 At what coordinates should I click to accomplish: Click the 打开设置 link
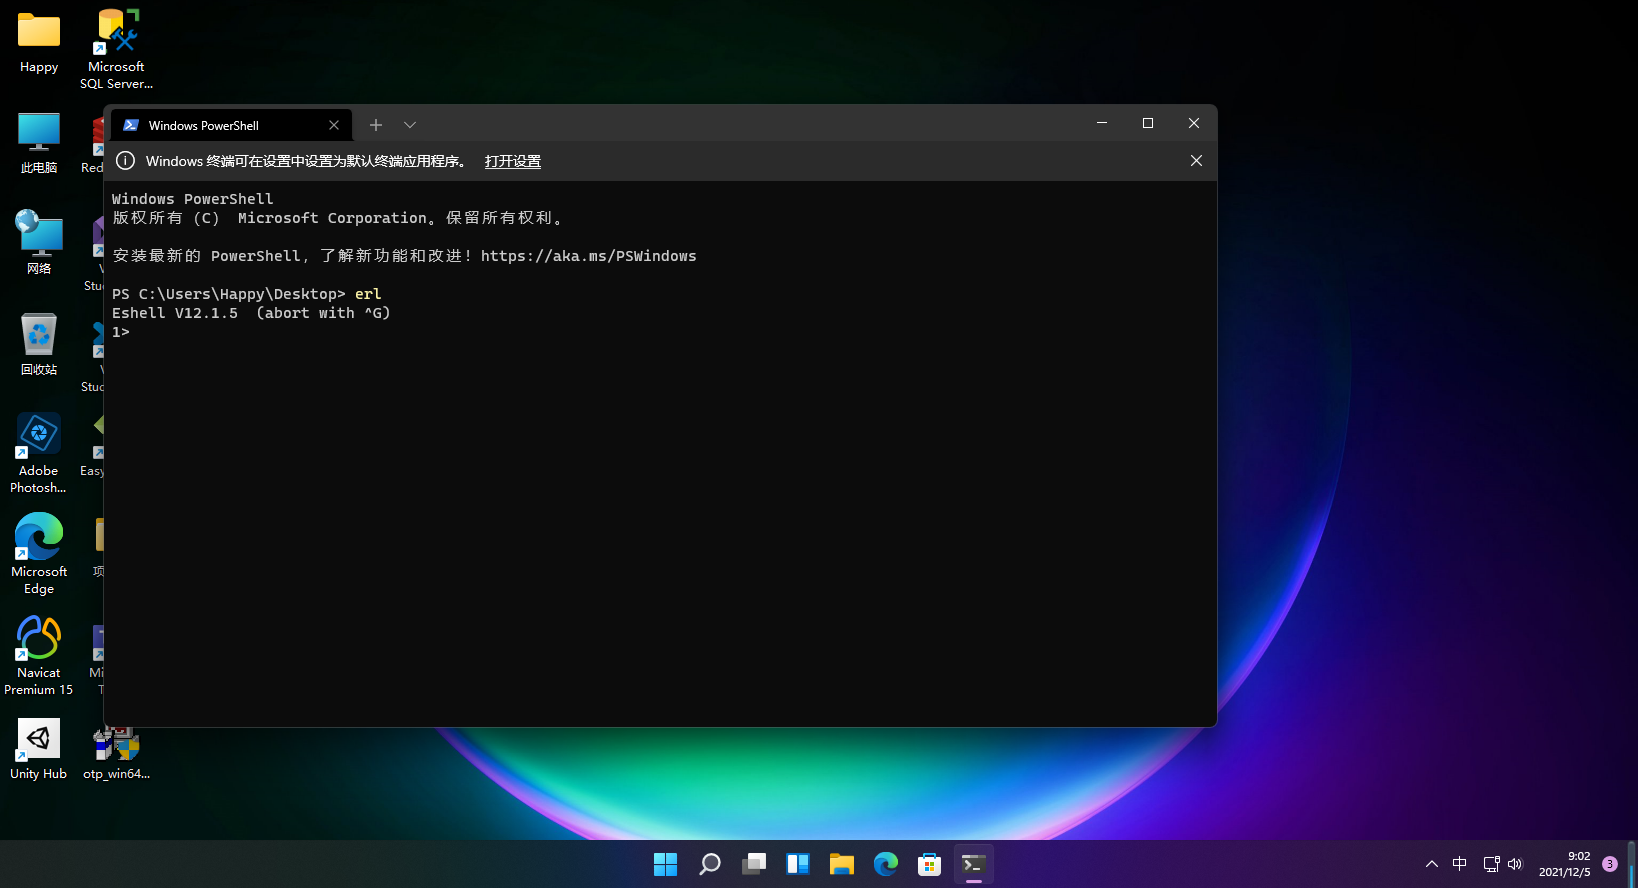[513, 161]
